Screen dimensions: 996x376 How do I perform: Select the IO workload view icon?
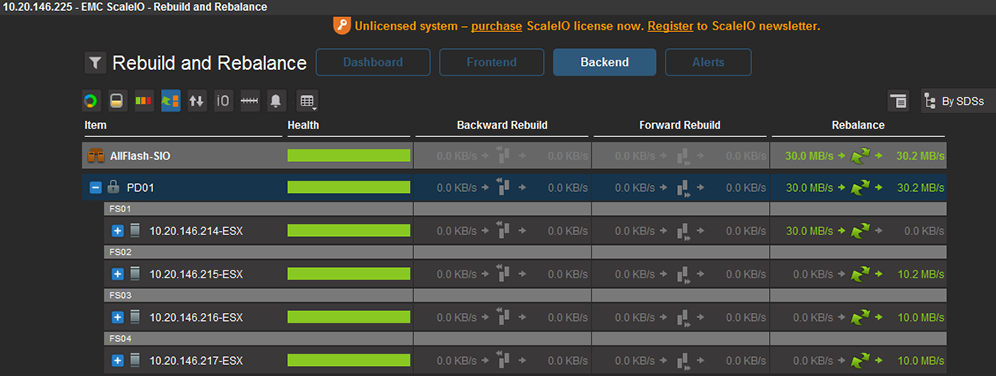tap(224, 100)
